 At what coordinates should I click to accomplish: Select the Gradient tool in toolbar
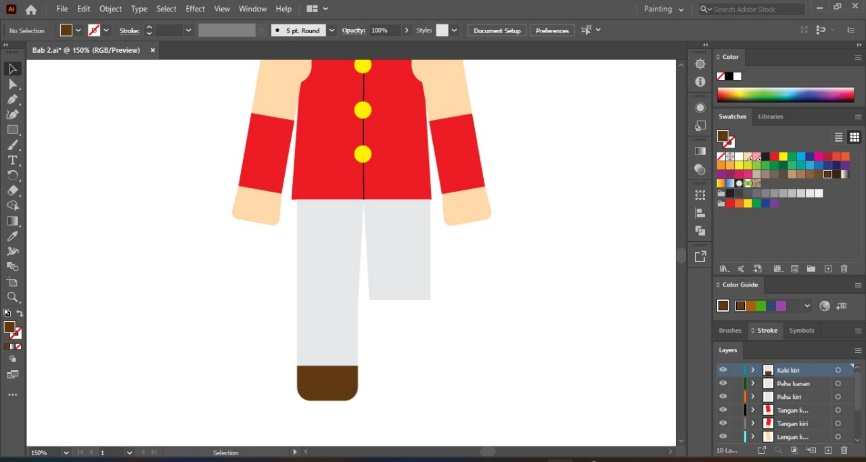(12, 221)
